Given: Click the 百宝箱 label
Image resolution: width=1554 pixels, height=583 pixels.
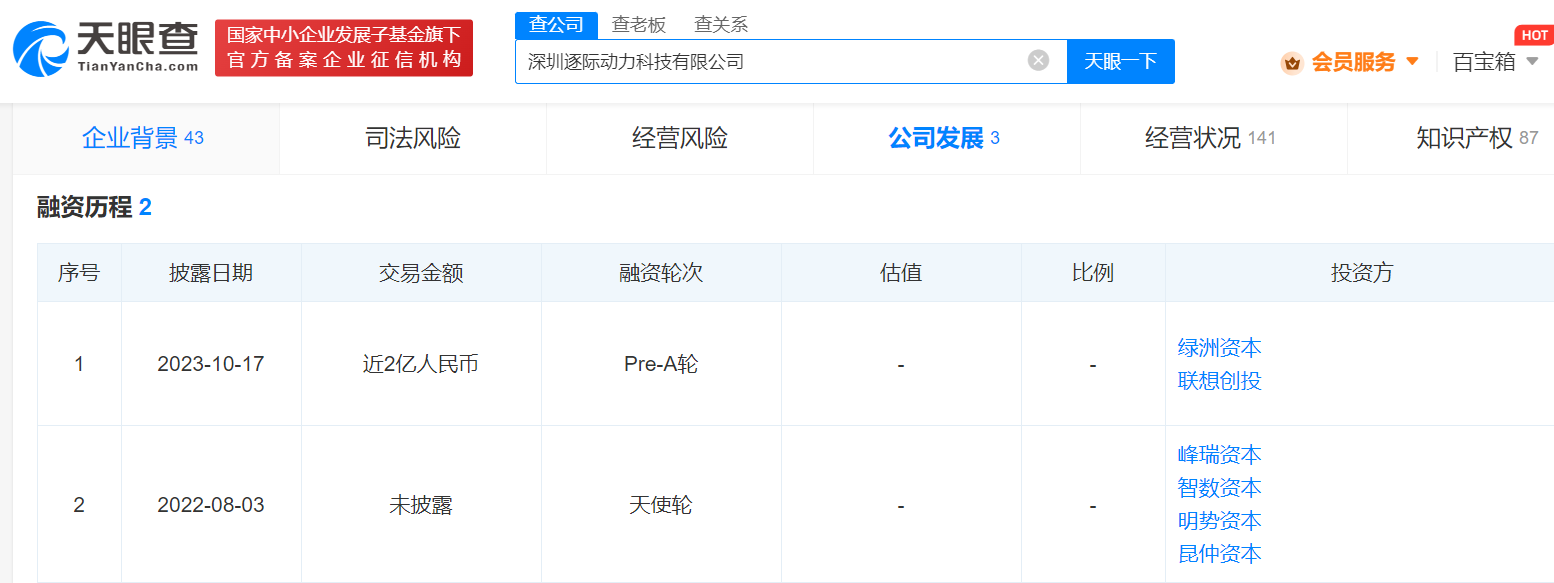Looking at the screenshot, I should pyautogui.click(x=1484, y=62).
